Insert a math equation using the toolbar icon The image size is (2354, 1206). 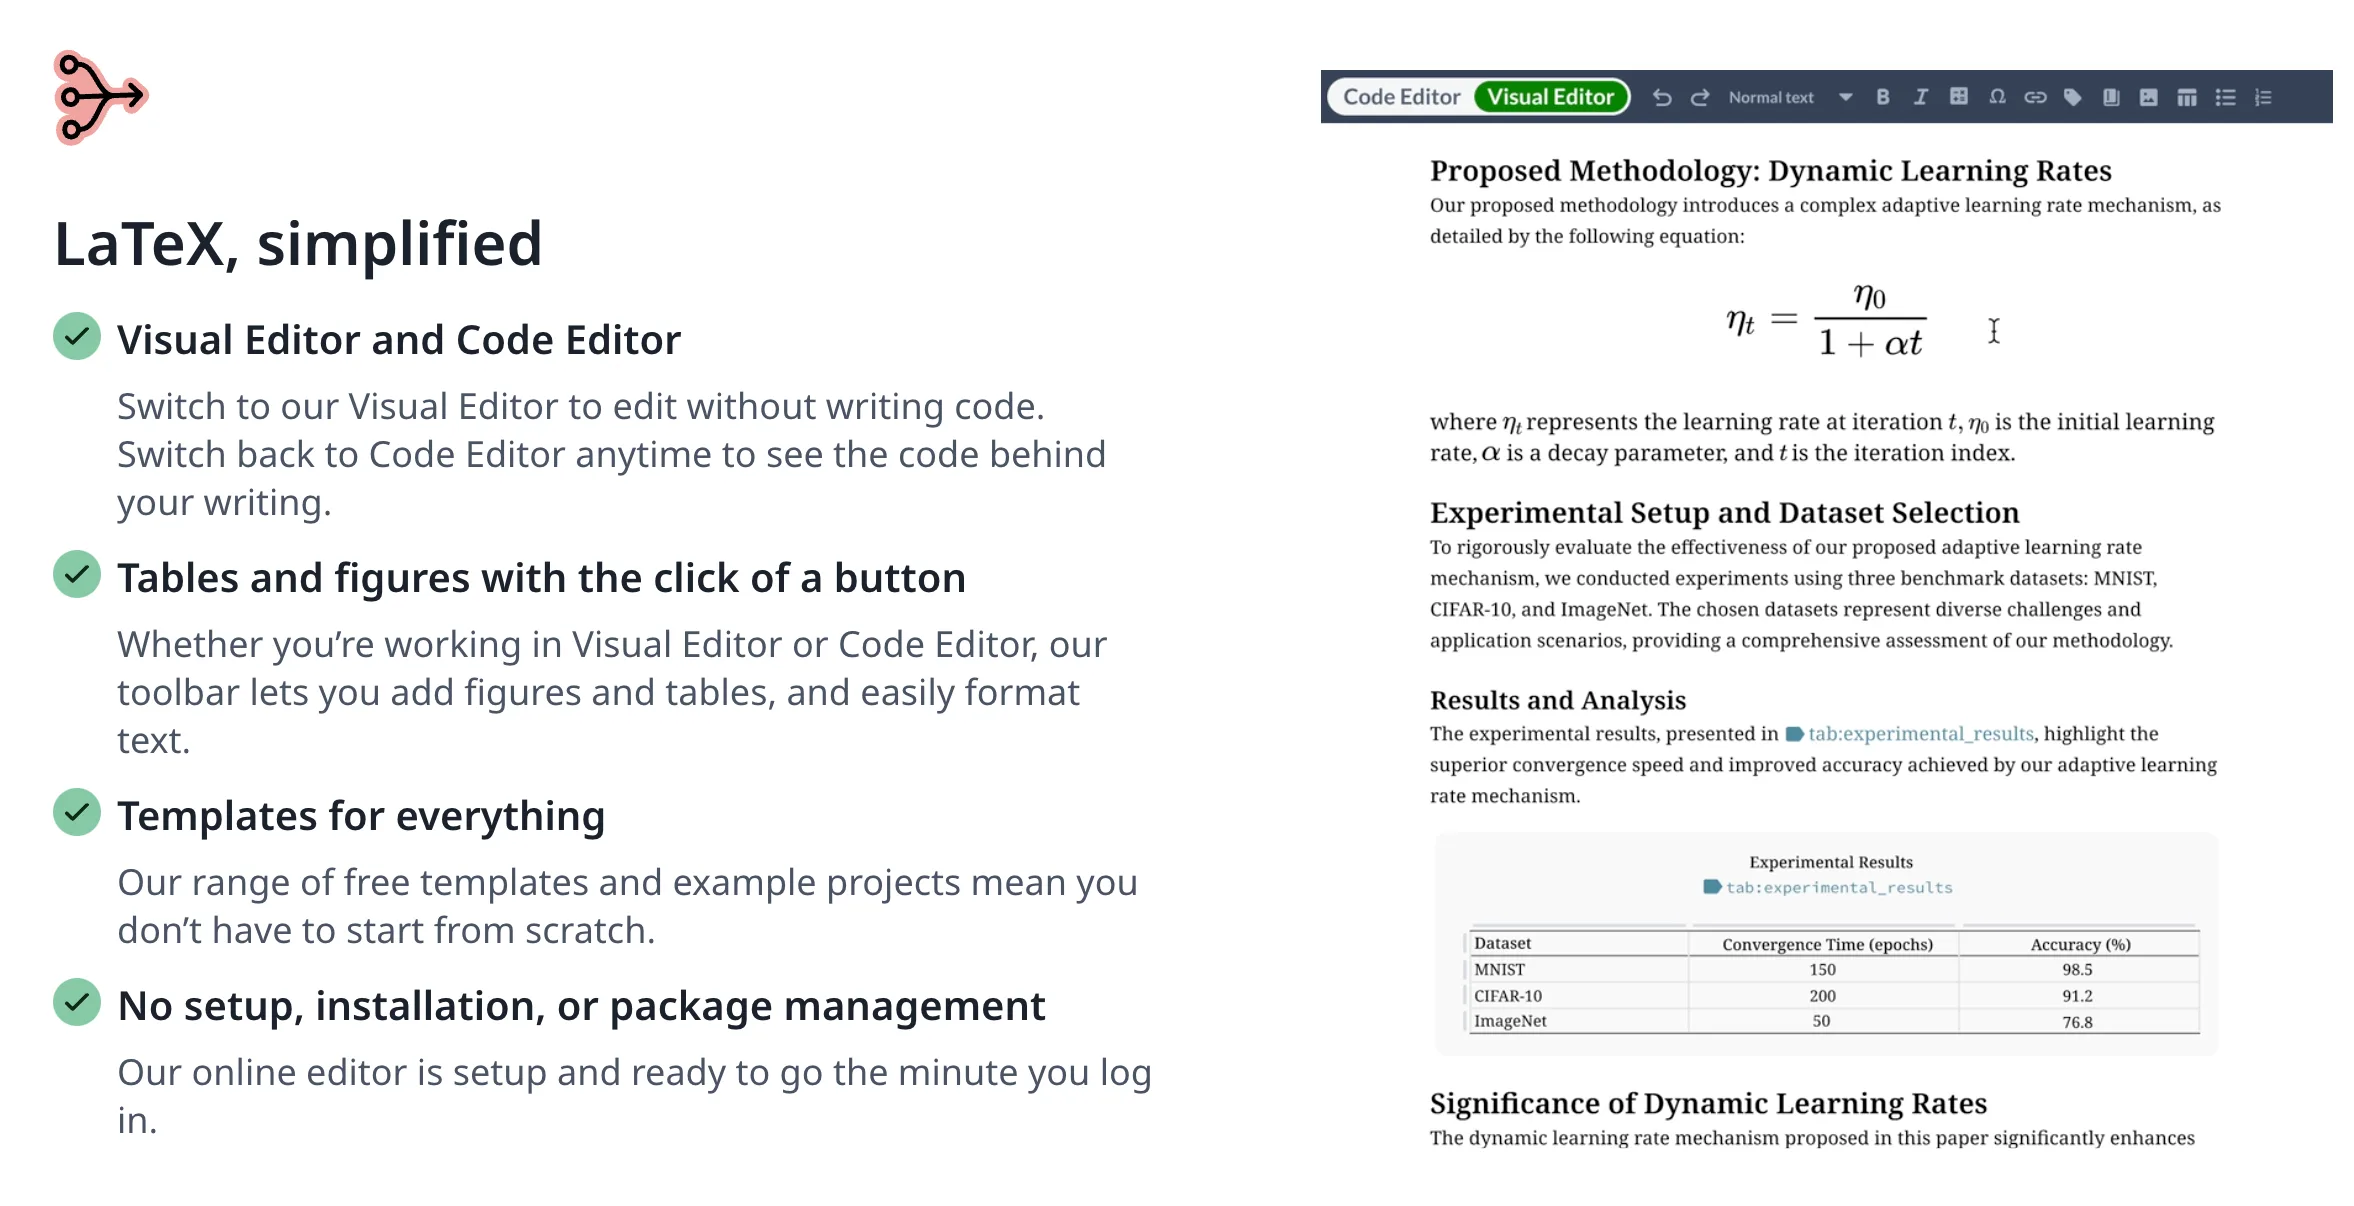click(1959, 96)
